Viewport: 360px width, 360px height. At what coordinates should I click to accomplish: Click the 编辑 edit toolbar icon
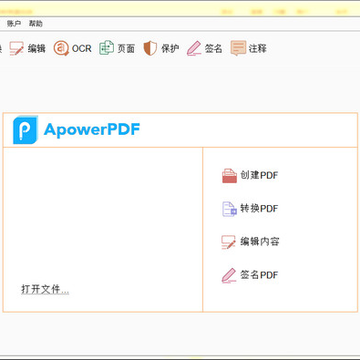click(17, 49)
